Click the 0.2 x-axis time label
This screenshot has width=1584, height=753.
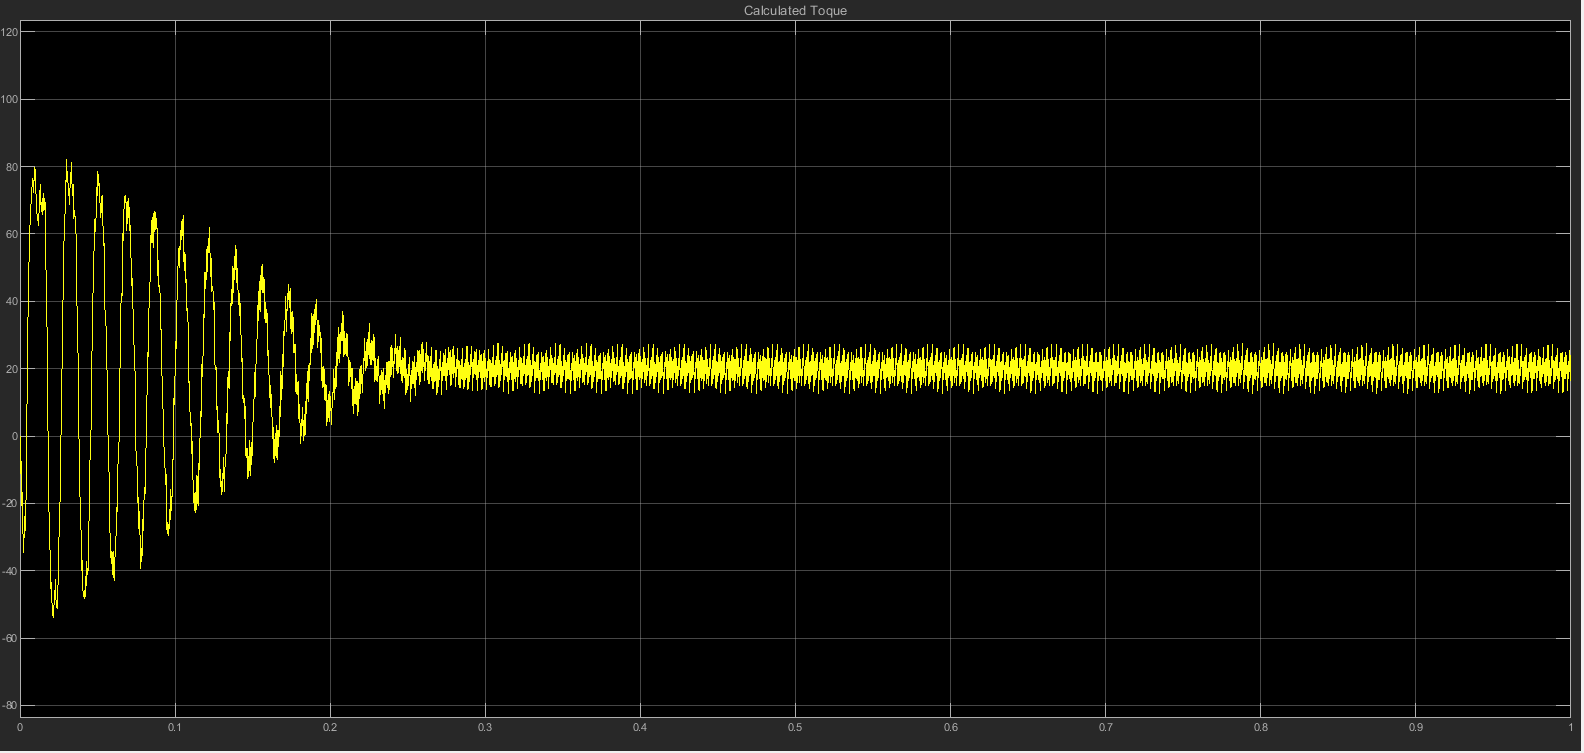coord(330,727)
